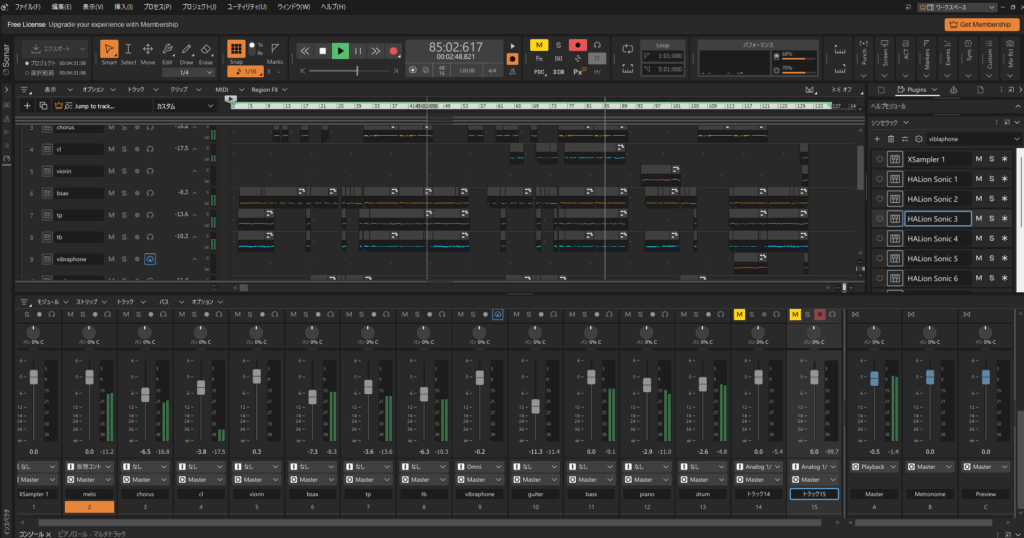Viewport: 1024px width, 538px height.
Task: Start playback with the green Play button
Action: [340, 51]
